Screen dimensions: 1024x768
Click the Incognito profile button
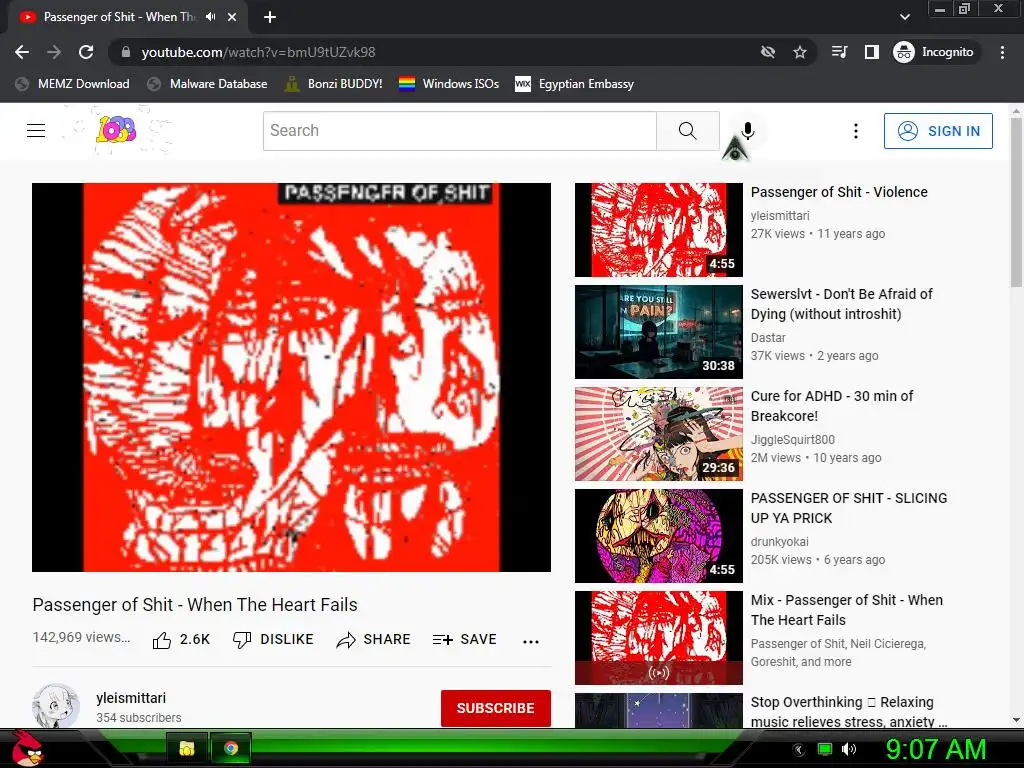pos(934,52)
